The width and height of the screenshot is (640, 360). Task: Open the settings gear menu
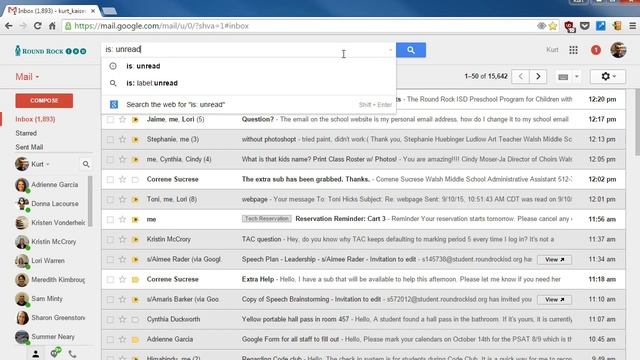click(x=608, y=76)
